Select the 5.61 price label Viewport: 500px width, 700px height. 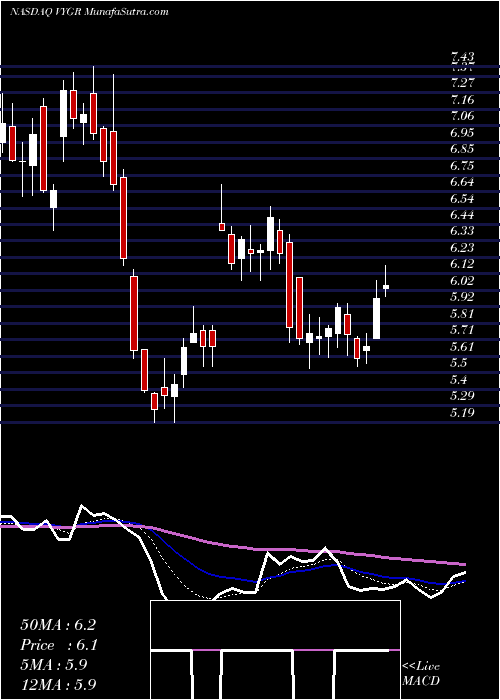point(462,347)
